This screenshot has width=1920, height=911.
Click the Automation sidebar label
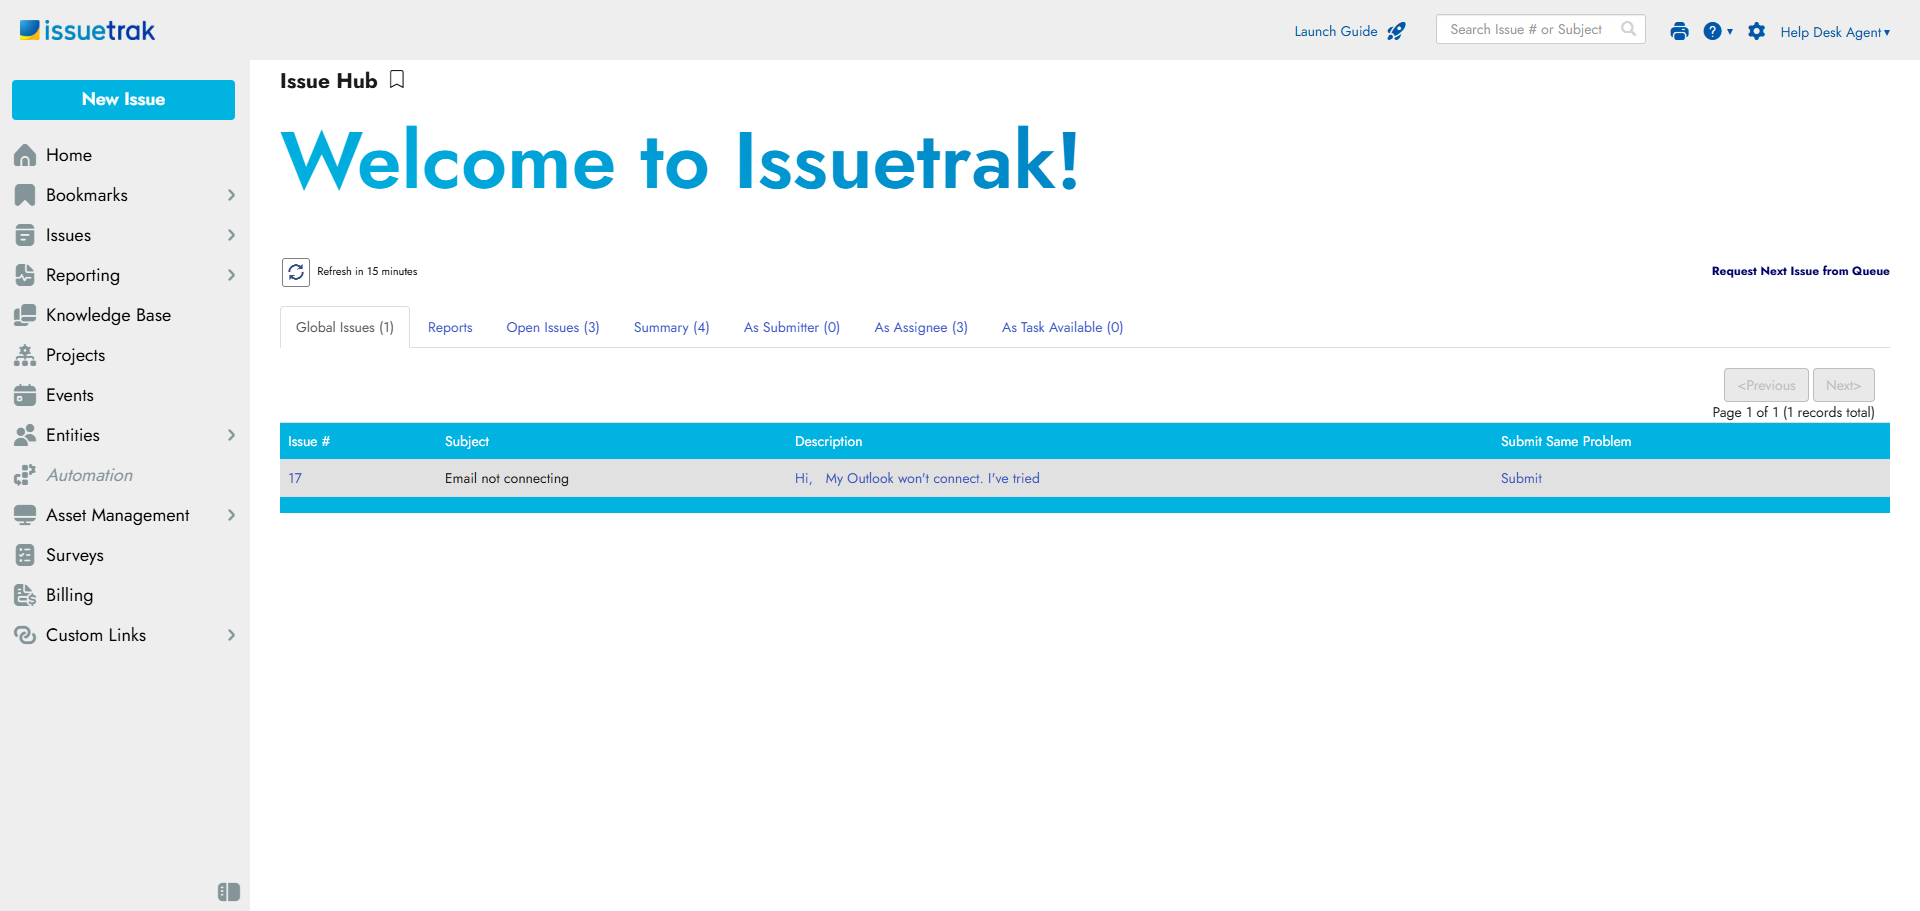pos(90,475)
